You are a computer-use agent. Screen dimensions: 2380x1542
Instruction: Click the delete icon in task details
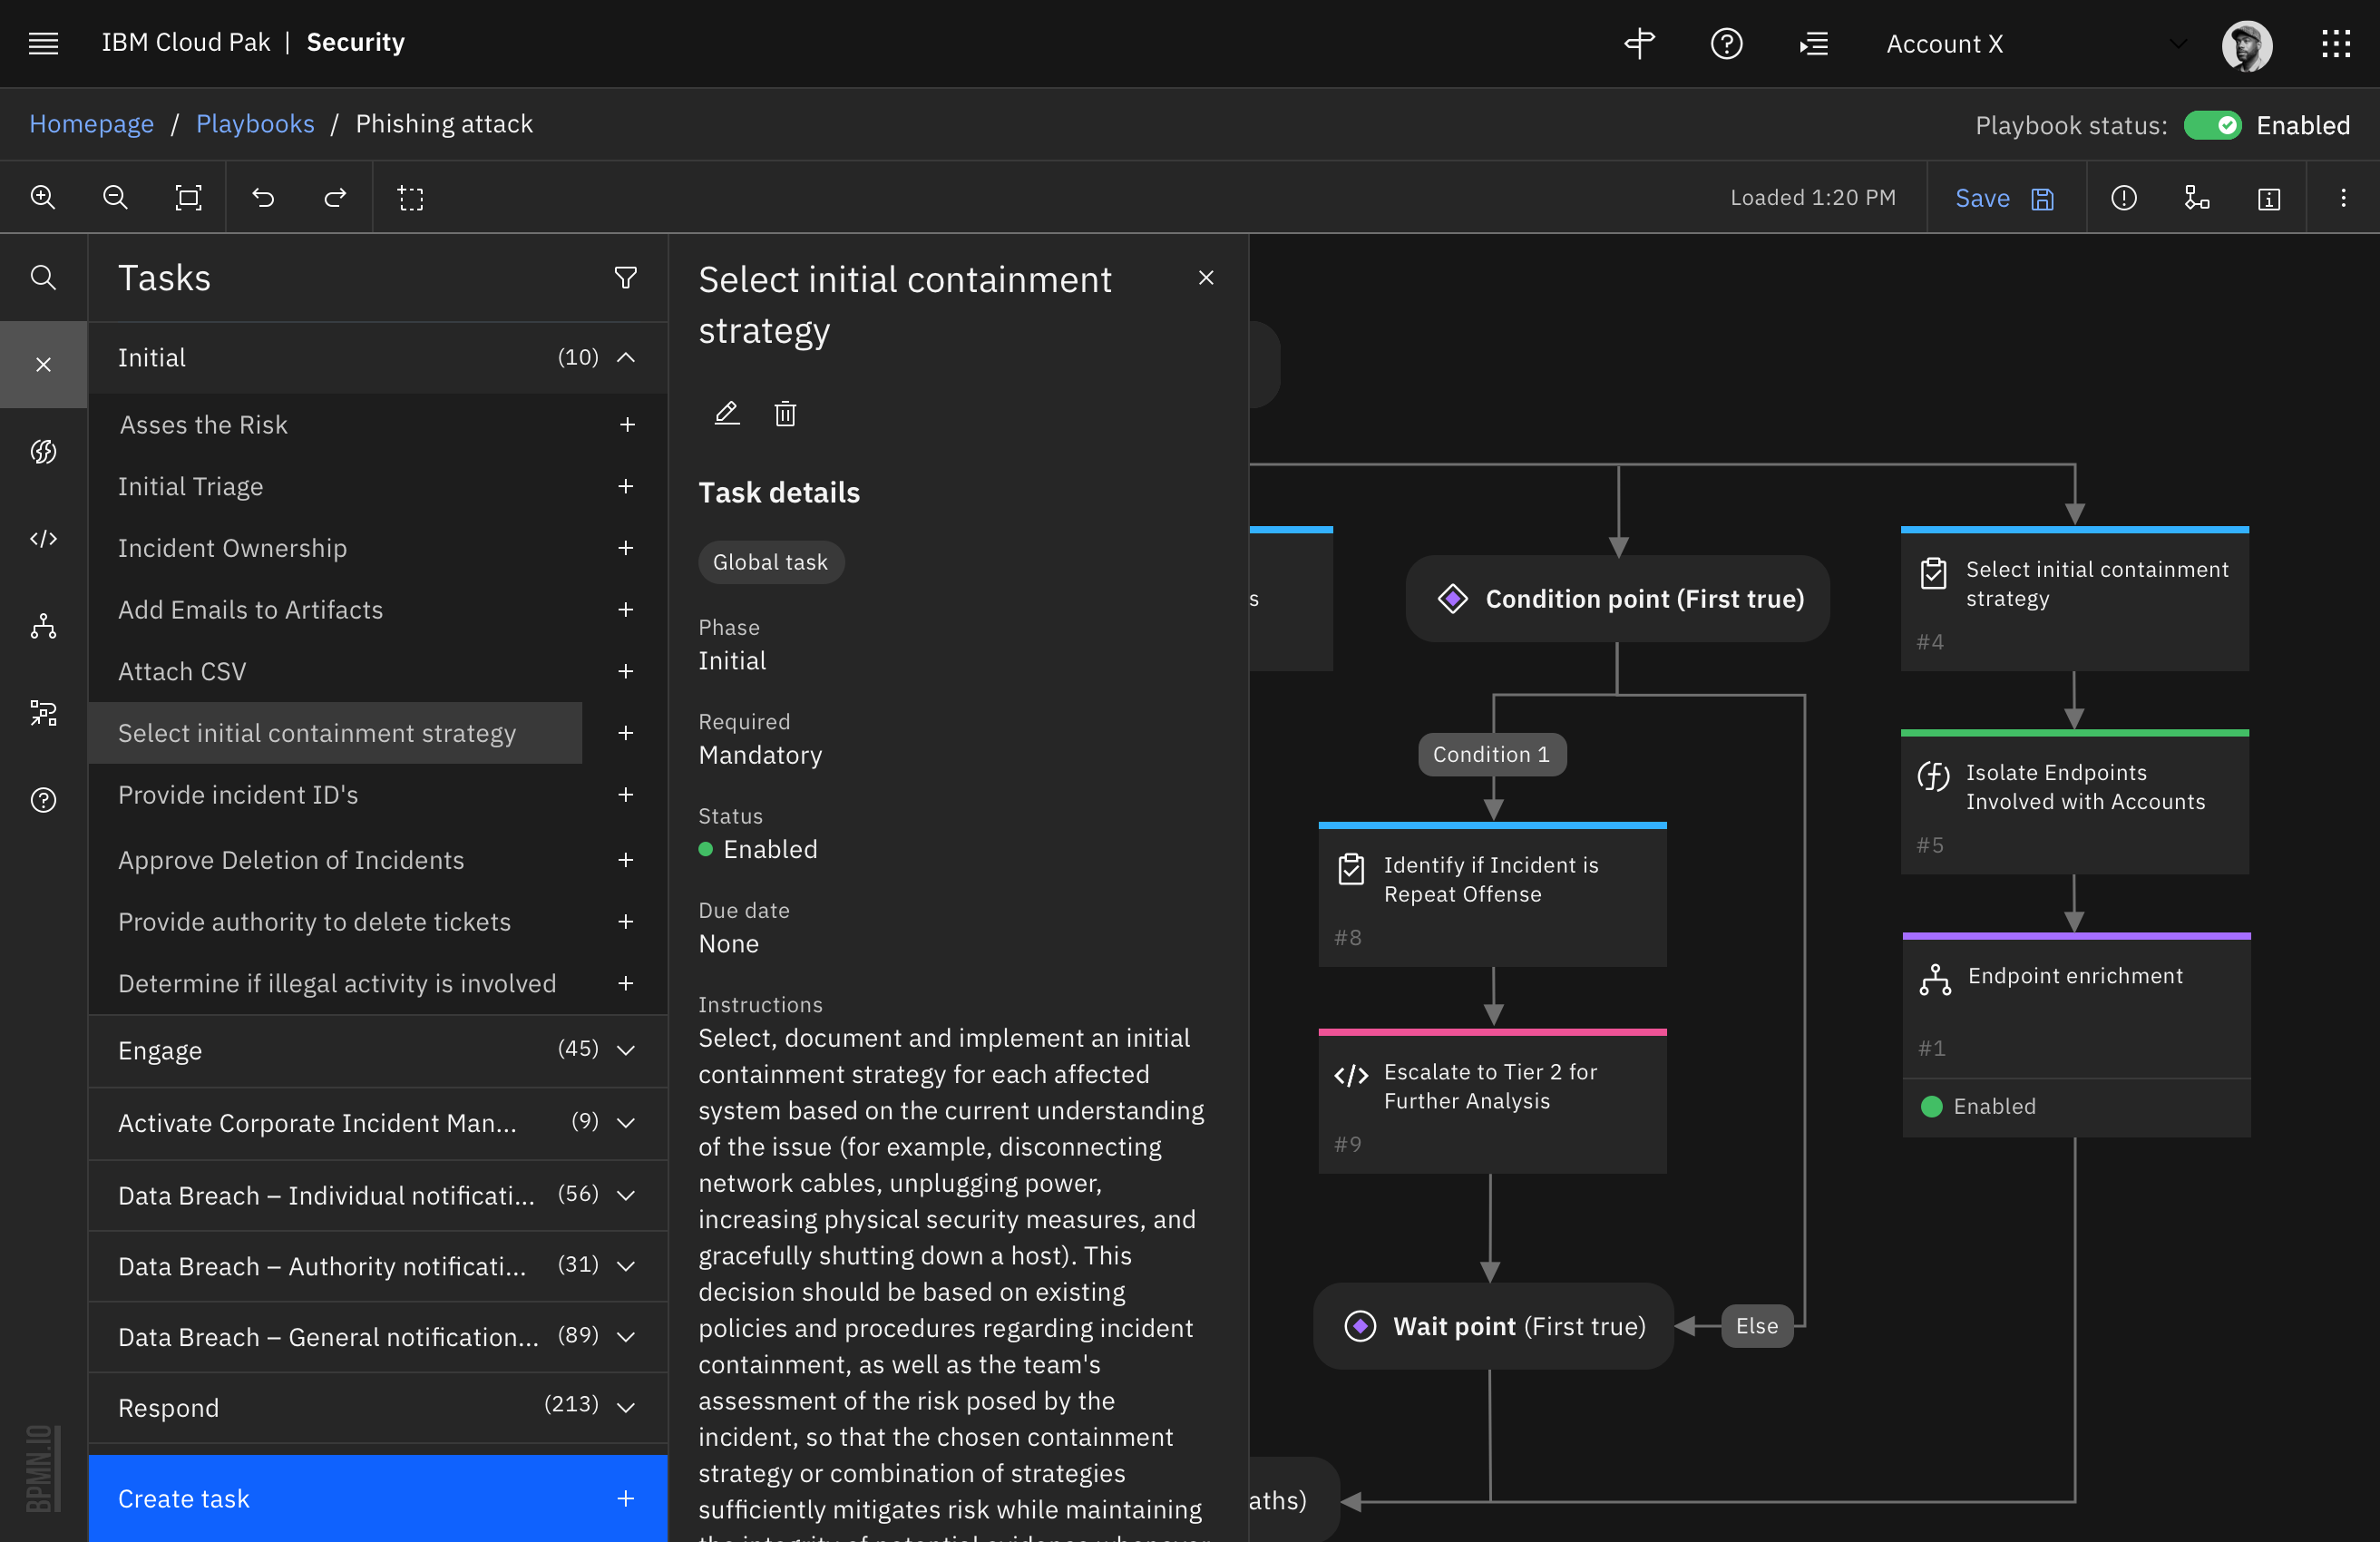pyautogui.click(x=785, y=413)
